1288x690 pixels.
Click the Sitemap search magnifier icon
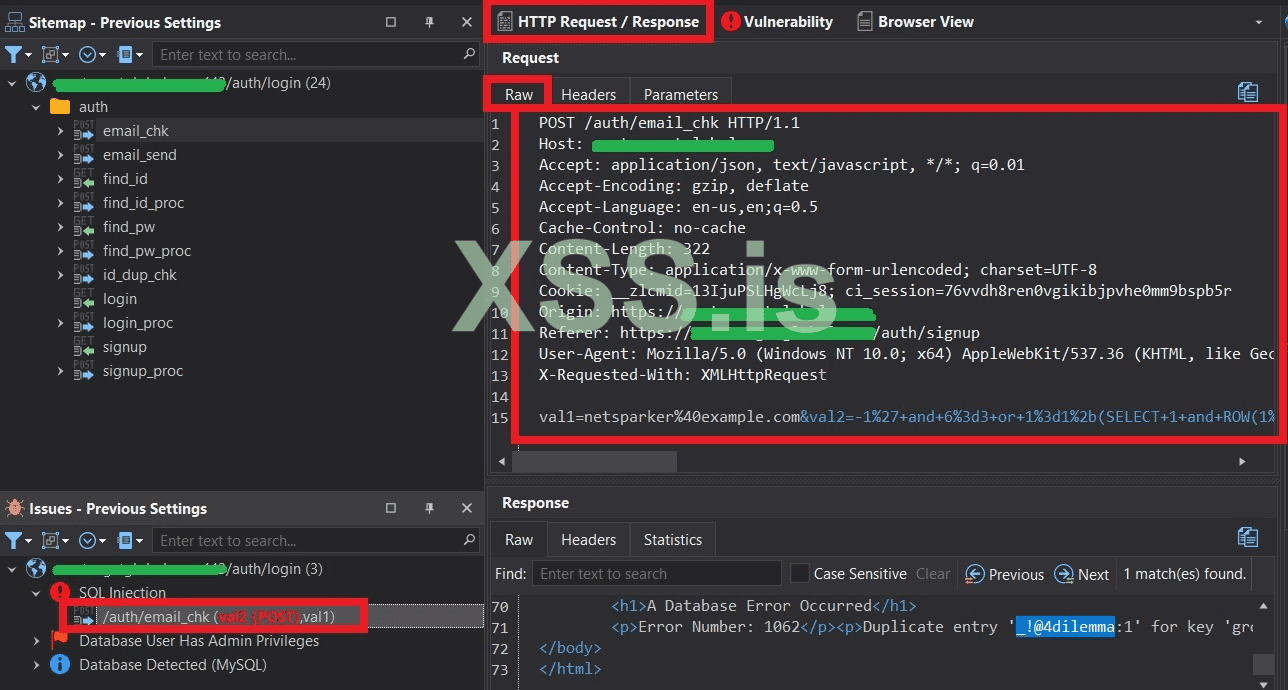pyautogui.click(x=470, y=54)
